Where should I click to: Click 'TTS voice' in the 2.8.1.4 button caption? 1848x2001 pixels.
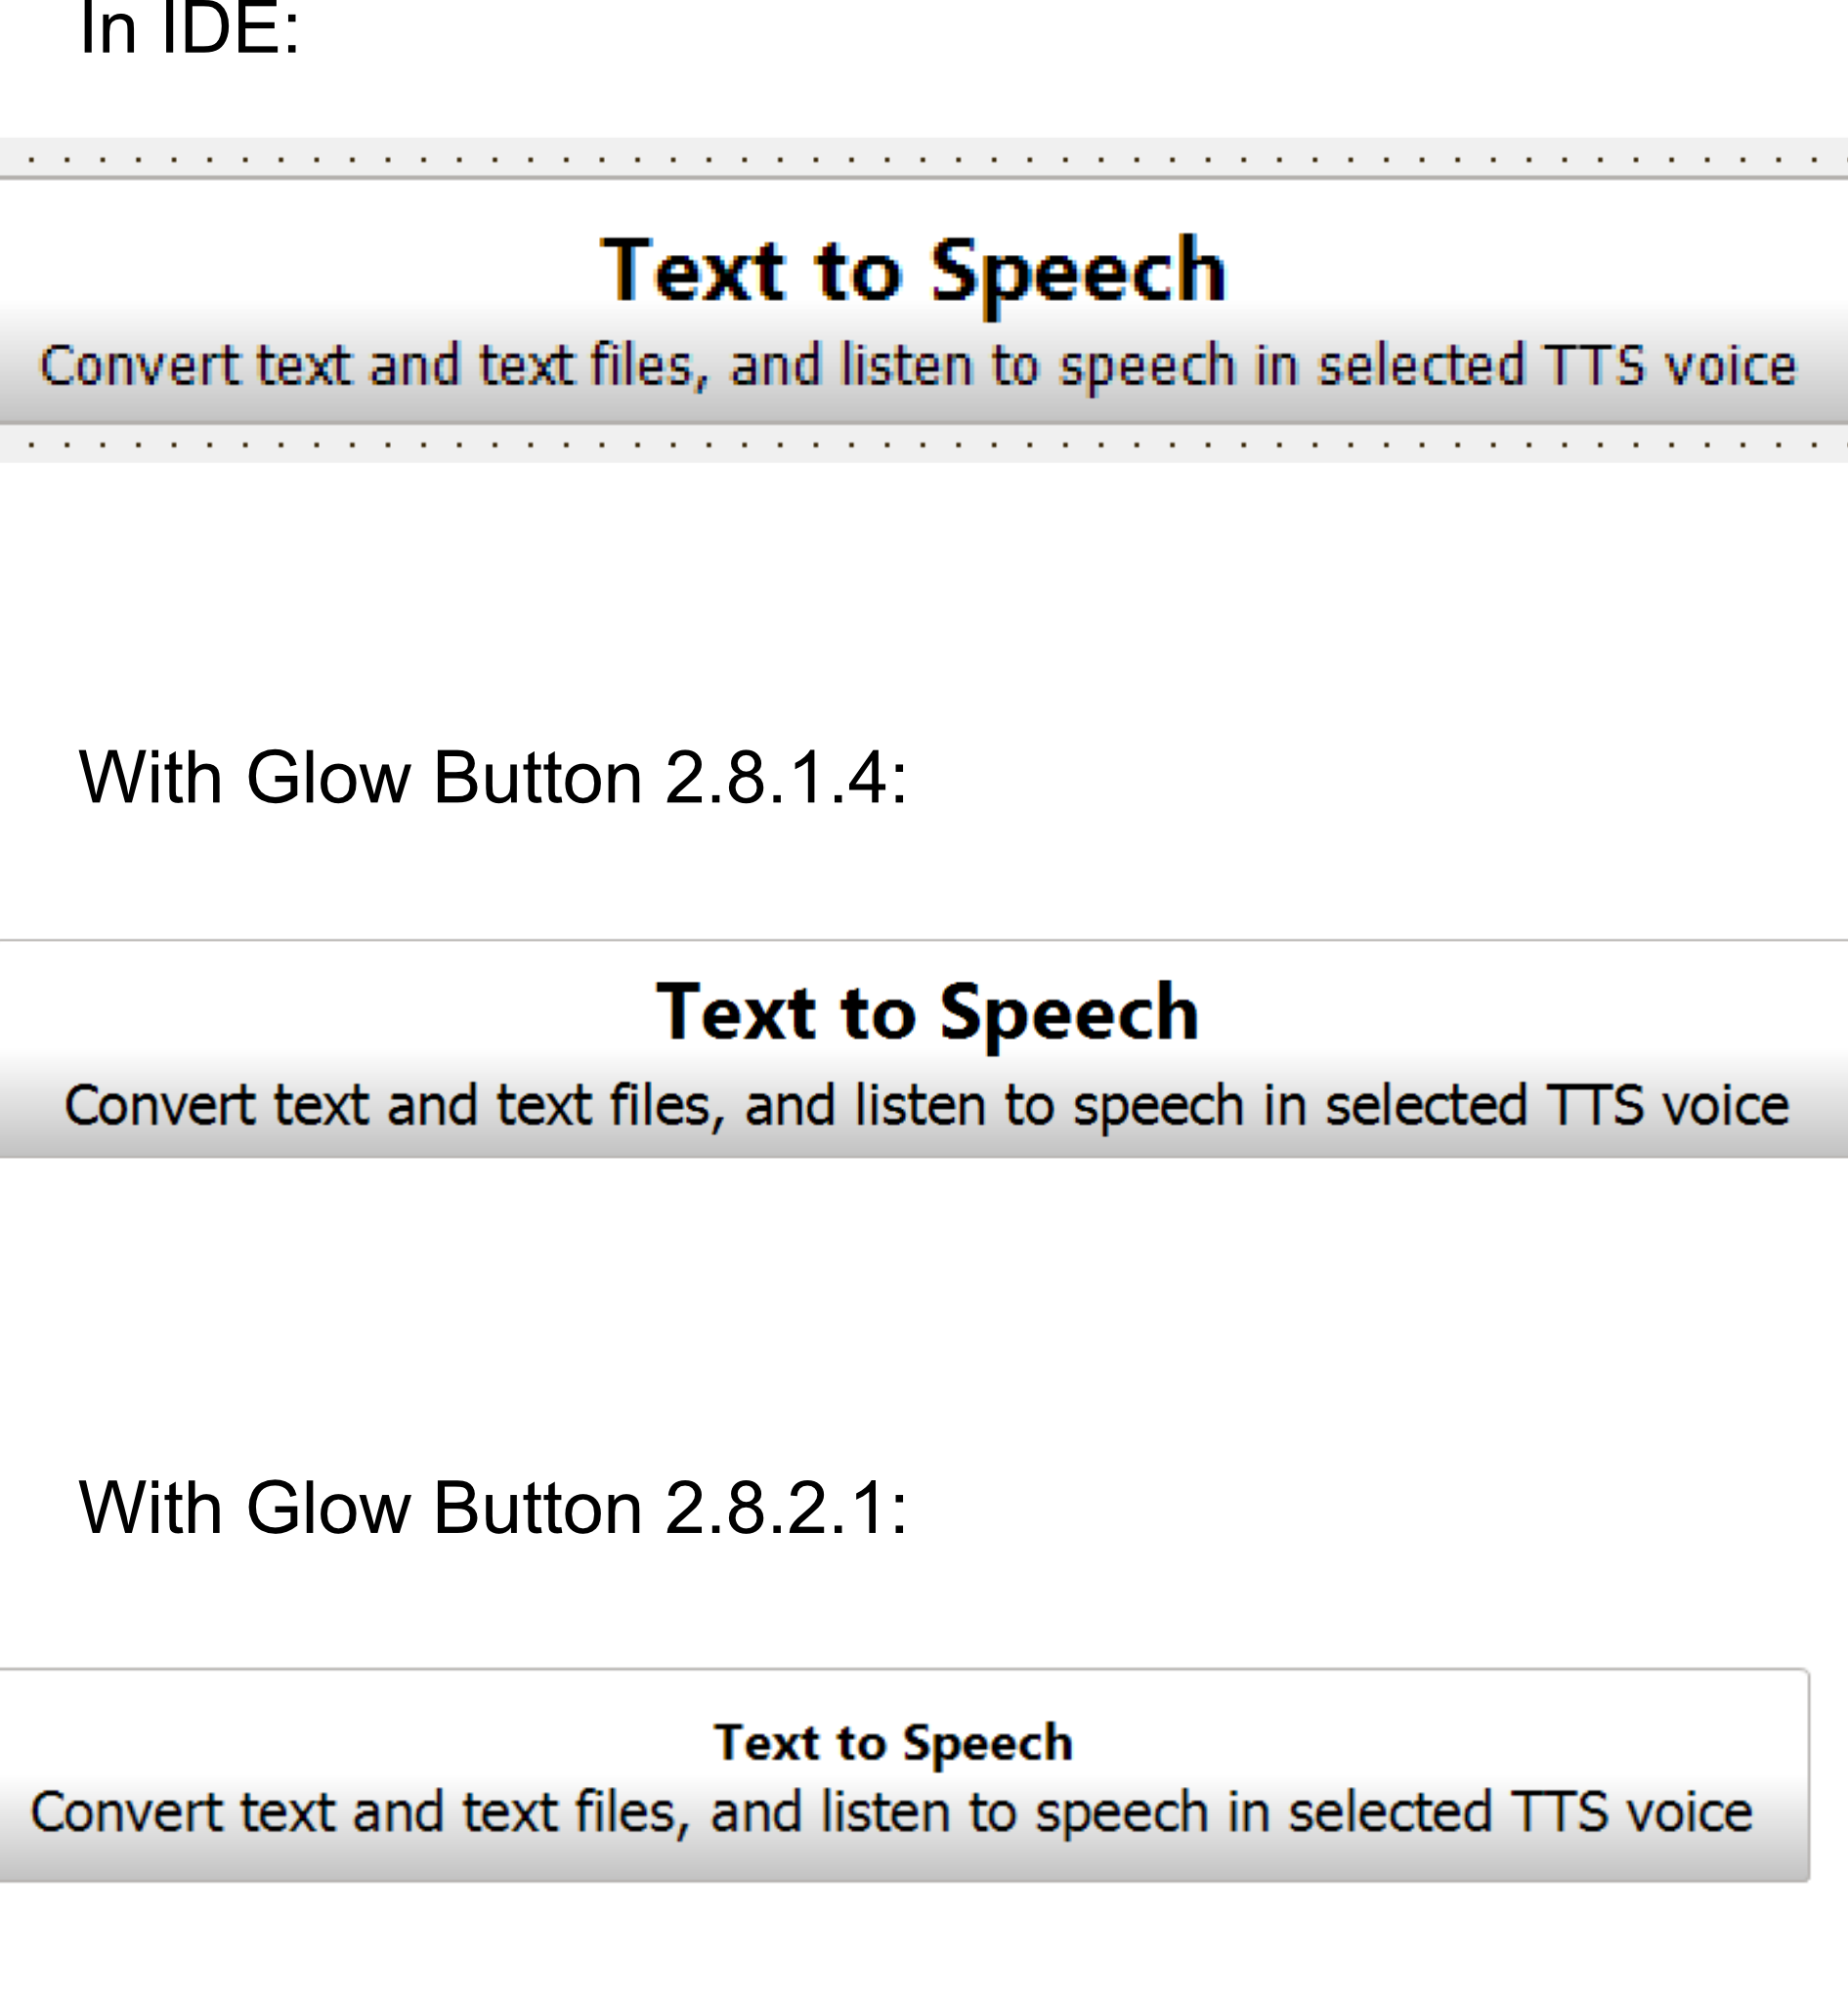(x=1668, y=1106)
